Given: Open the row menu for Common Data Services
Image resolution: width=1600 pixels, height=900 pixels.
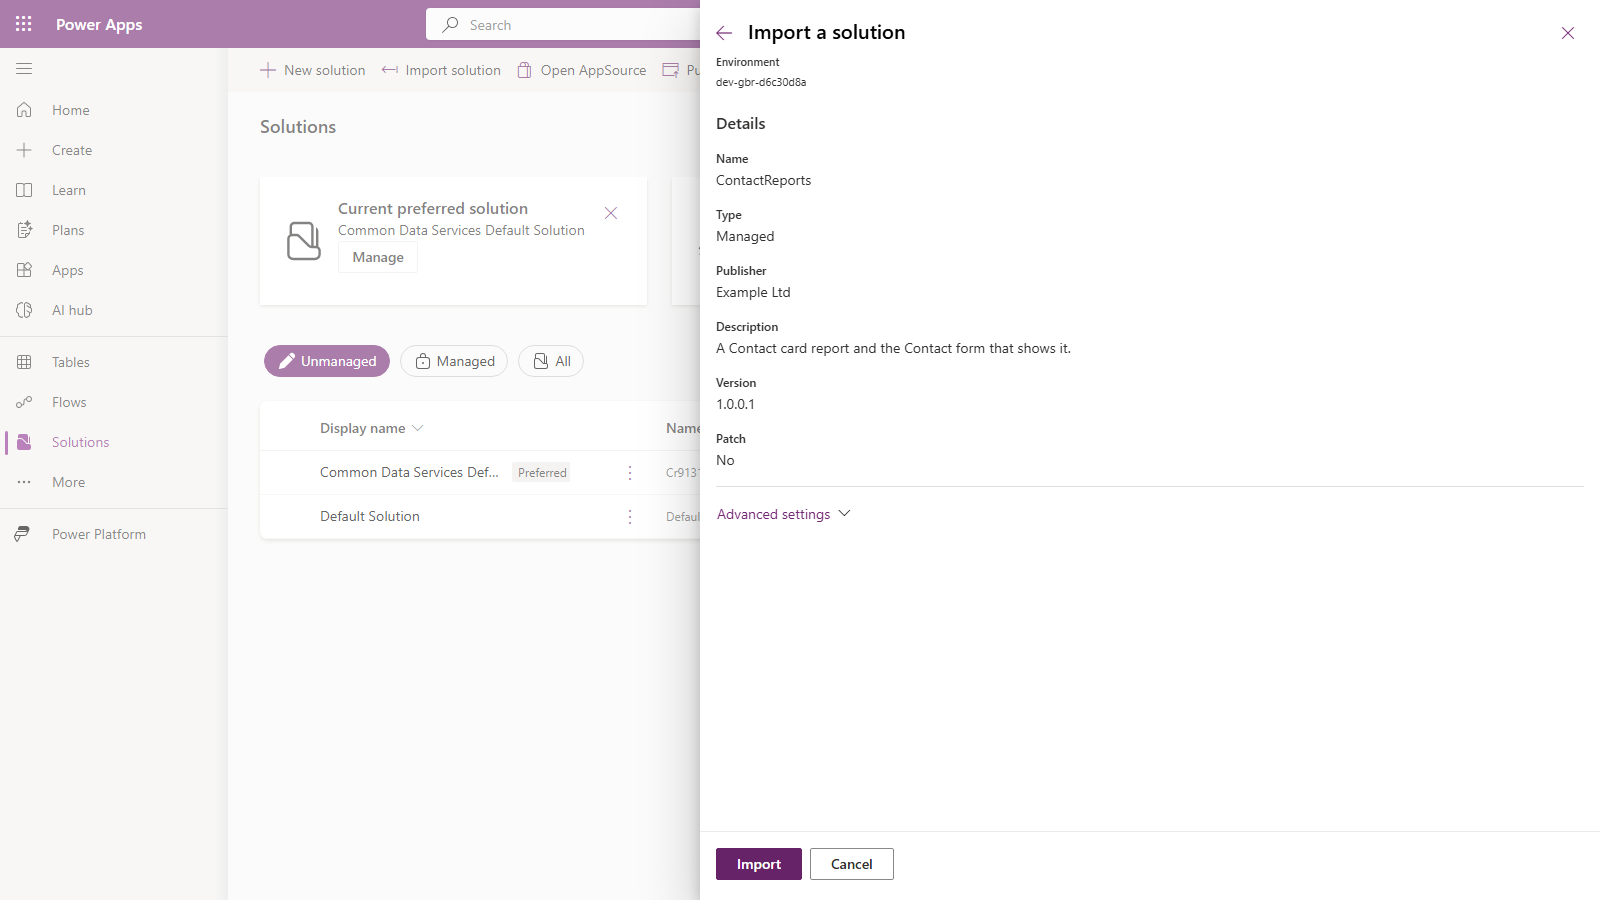Looking at the screenshot, I should [630, 472].
